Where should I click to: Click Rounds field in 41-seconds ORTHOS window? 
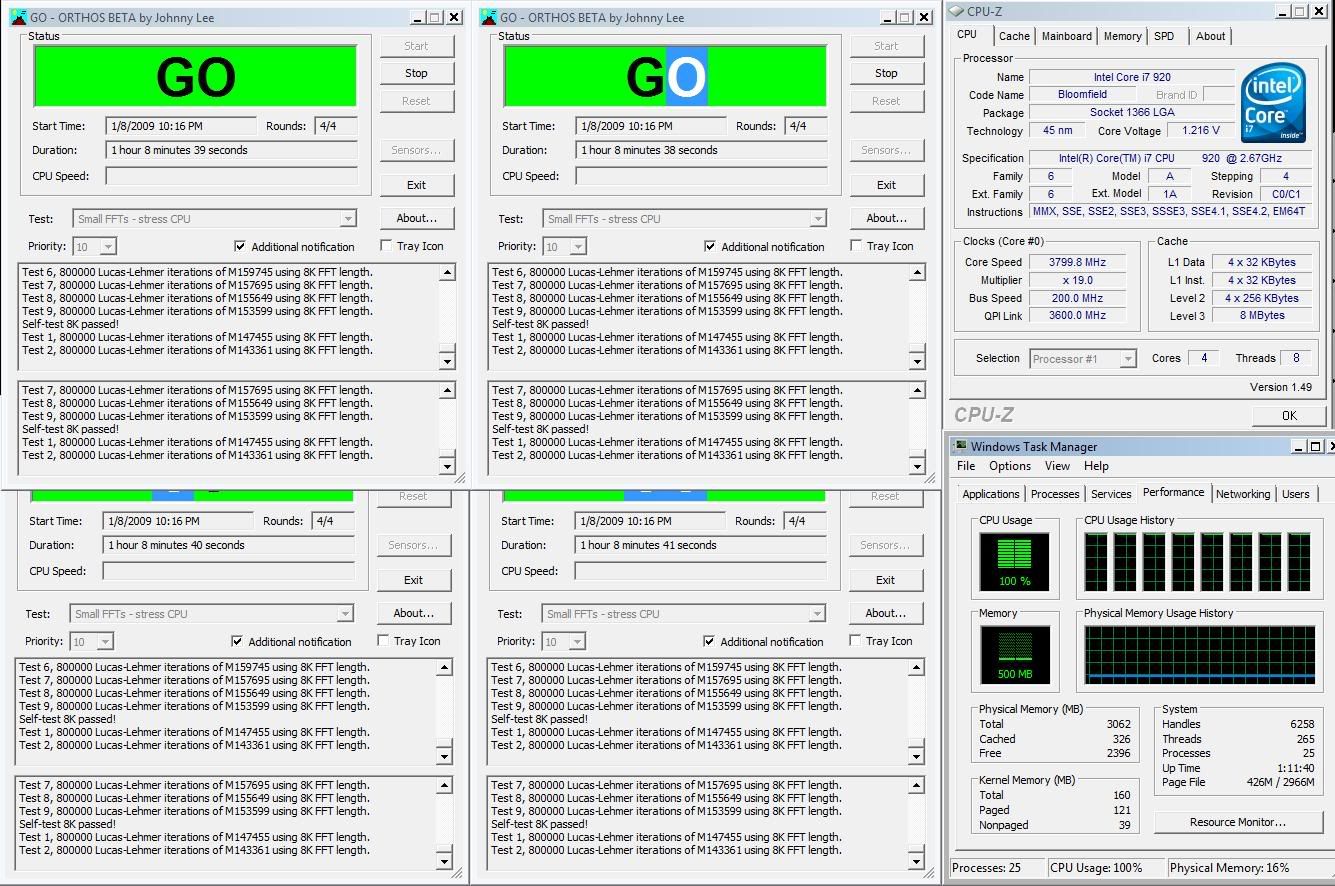click(805, 521)
